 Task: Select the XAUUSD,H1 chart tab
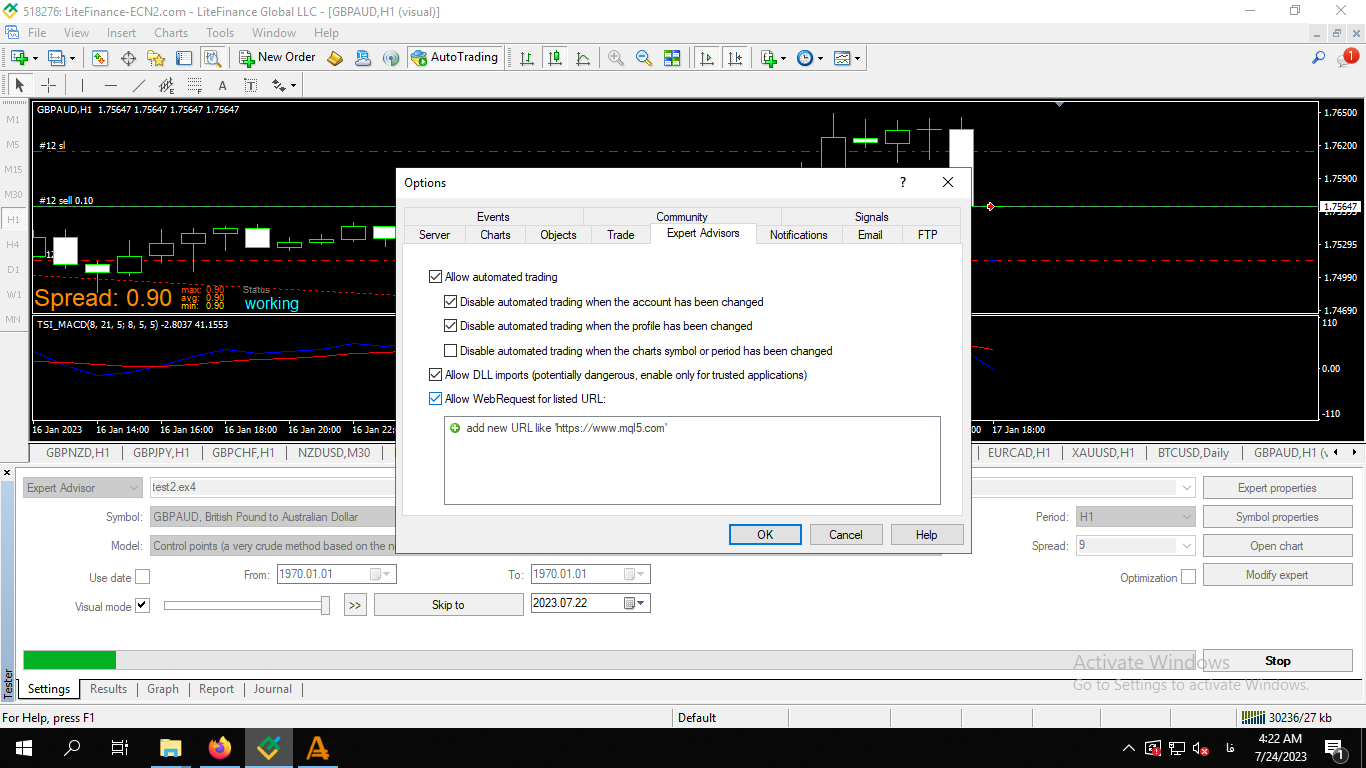(1103, 453)
